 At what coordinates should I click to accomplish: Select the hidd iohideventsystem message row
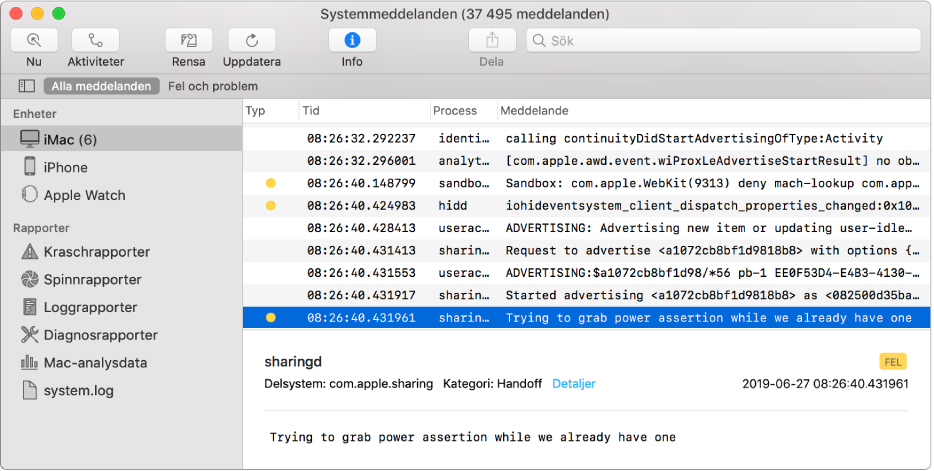click(586, 205)
